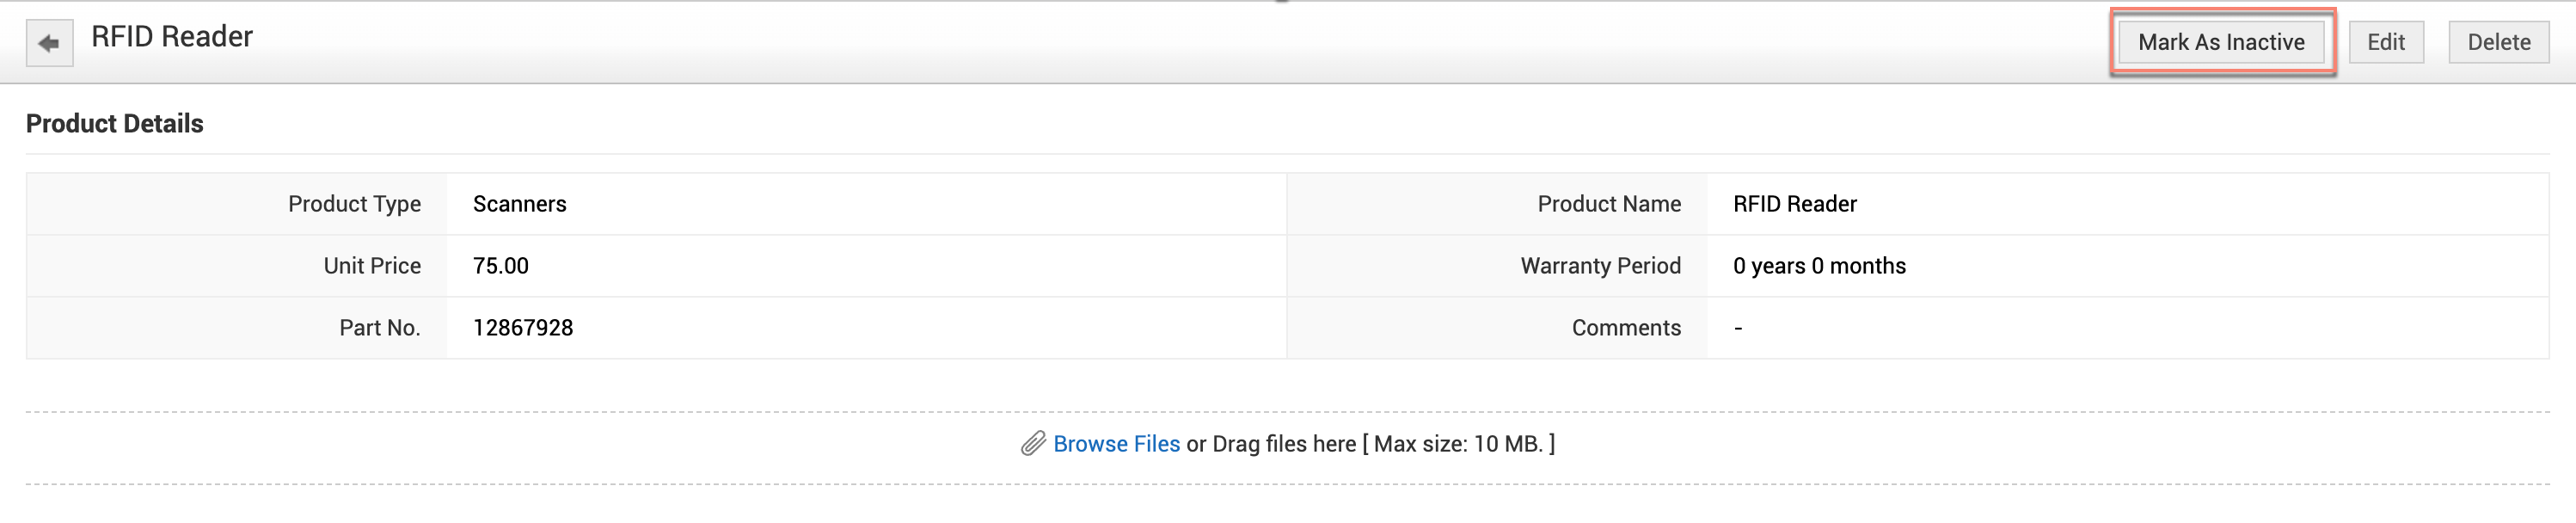Click the Product Name field label
The width and height of the screenshot is (2576, 523).
tap(1609, 204)
